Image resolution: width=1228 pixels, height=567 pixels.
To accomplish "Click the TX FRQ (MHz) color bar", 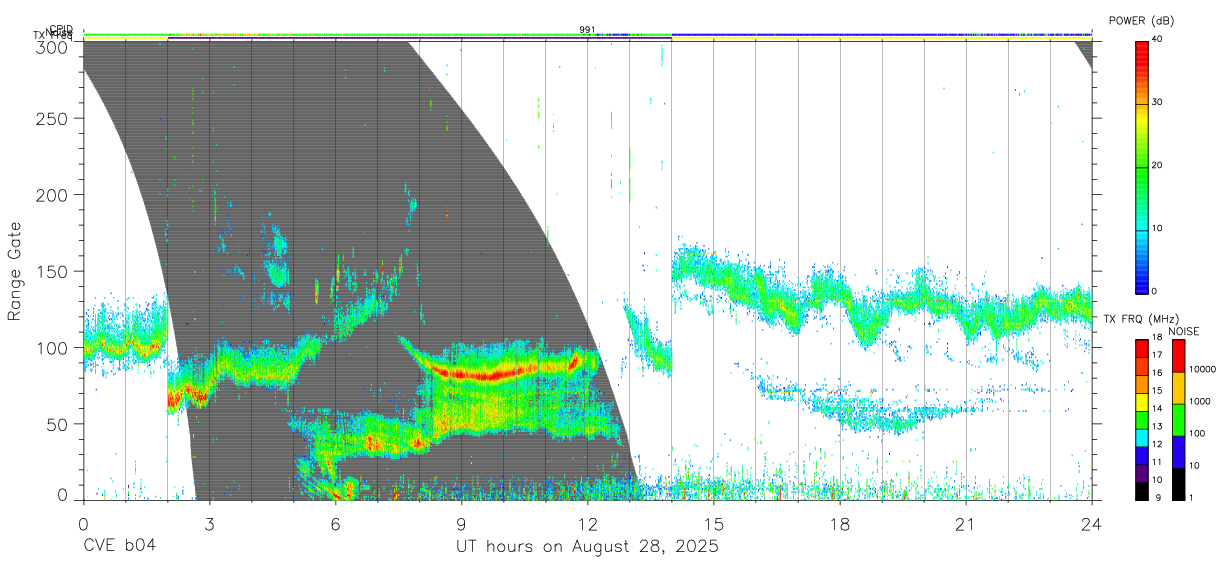I will pos(1142,419).
